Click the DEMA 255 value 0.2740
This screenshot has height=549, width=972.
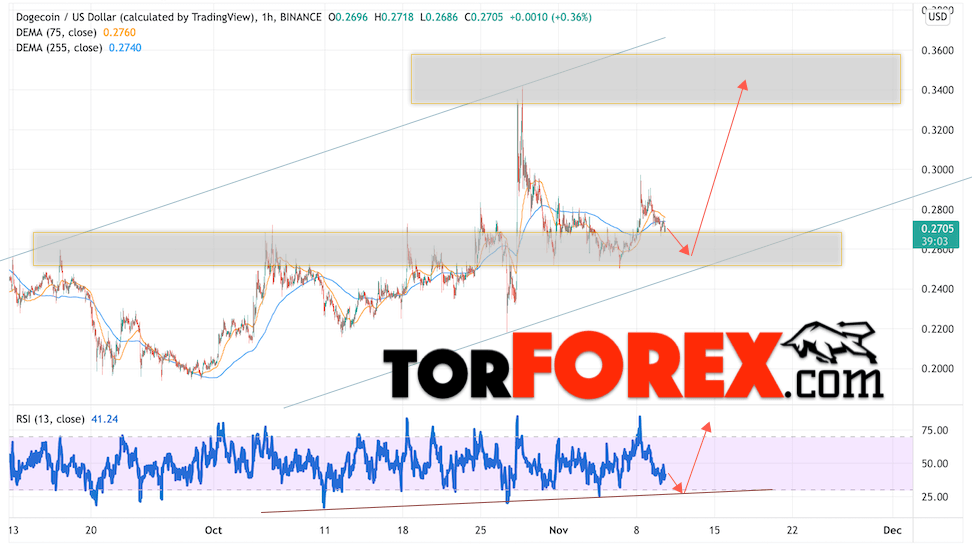point(125,48)
